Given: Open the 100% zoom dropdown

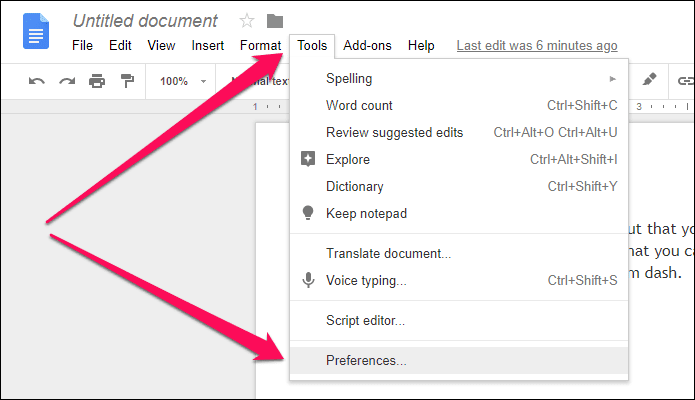Looking at the screenshot, I should pos(183,81).
